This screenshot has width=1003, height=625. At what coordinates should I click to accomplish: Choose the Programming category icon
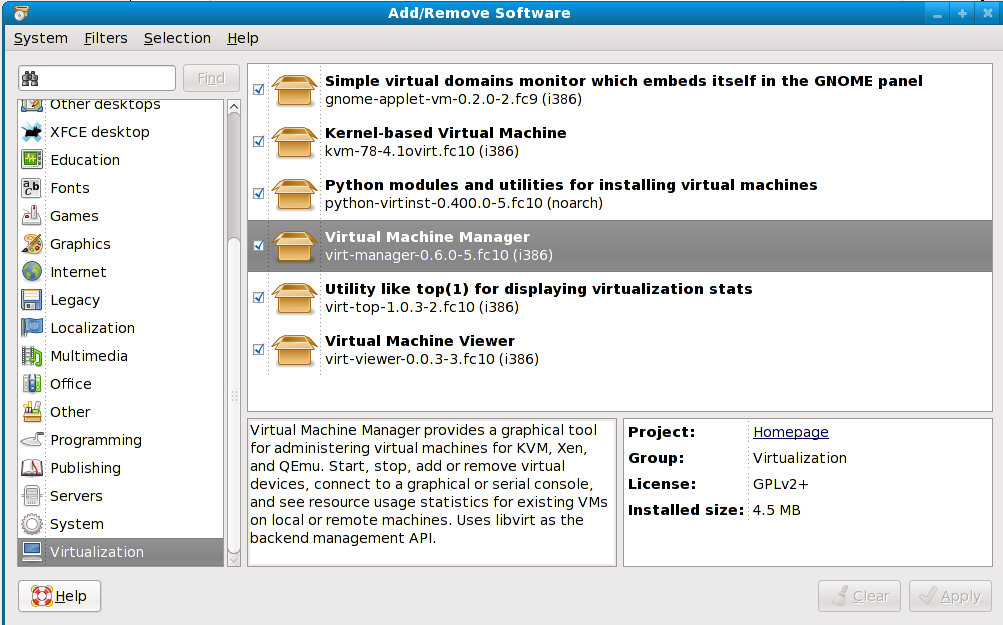32,440
